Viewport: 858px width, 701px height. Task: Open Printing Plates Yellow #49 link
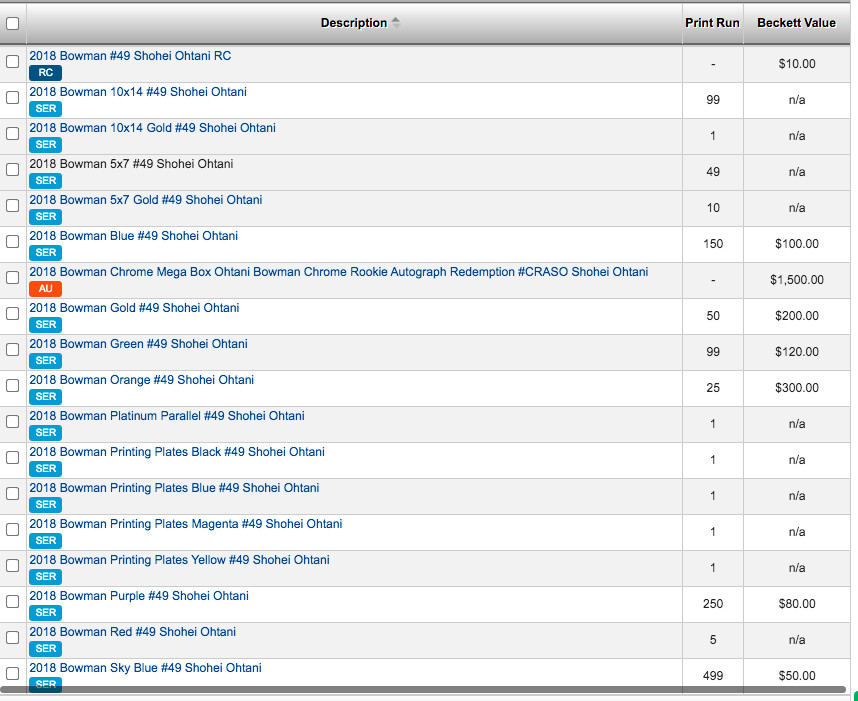[179, 560]
